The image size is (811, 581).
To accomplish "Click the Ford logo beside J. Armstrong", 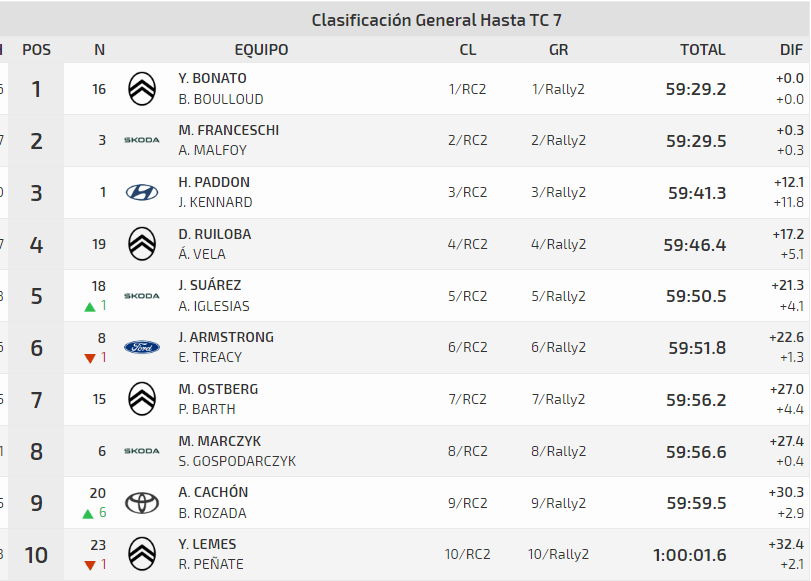I will [x=142, y=347].
